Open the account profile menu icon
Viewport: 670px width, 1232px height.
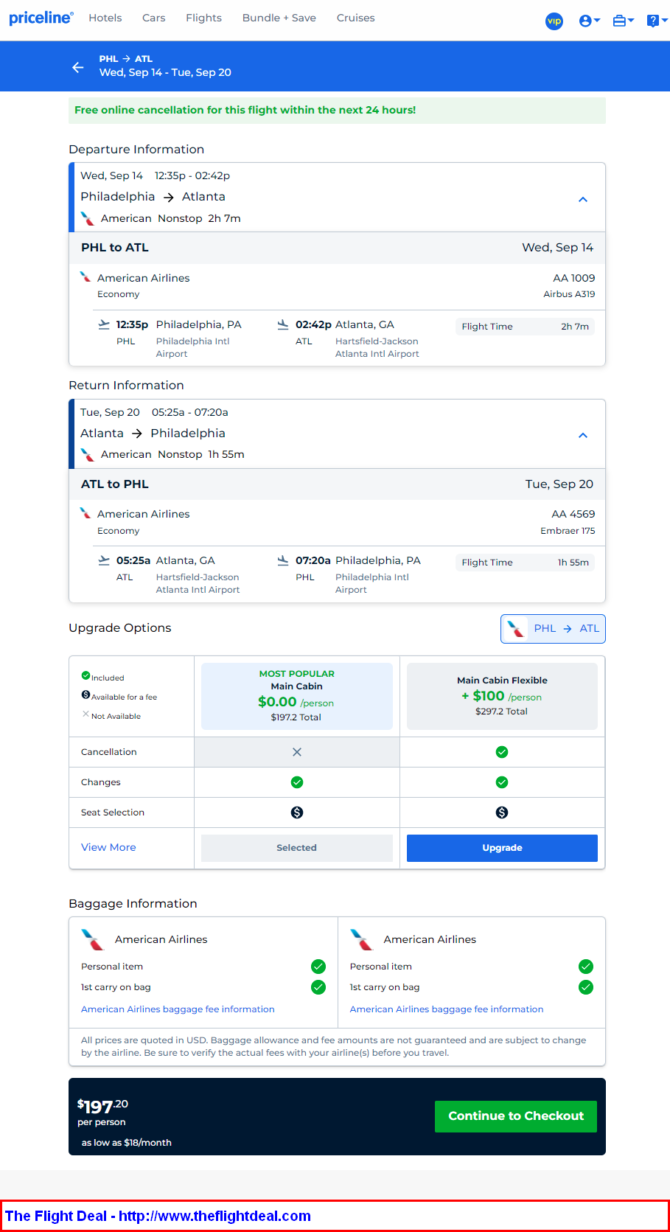(x=589, y=20)
